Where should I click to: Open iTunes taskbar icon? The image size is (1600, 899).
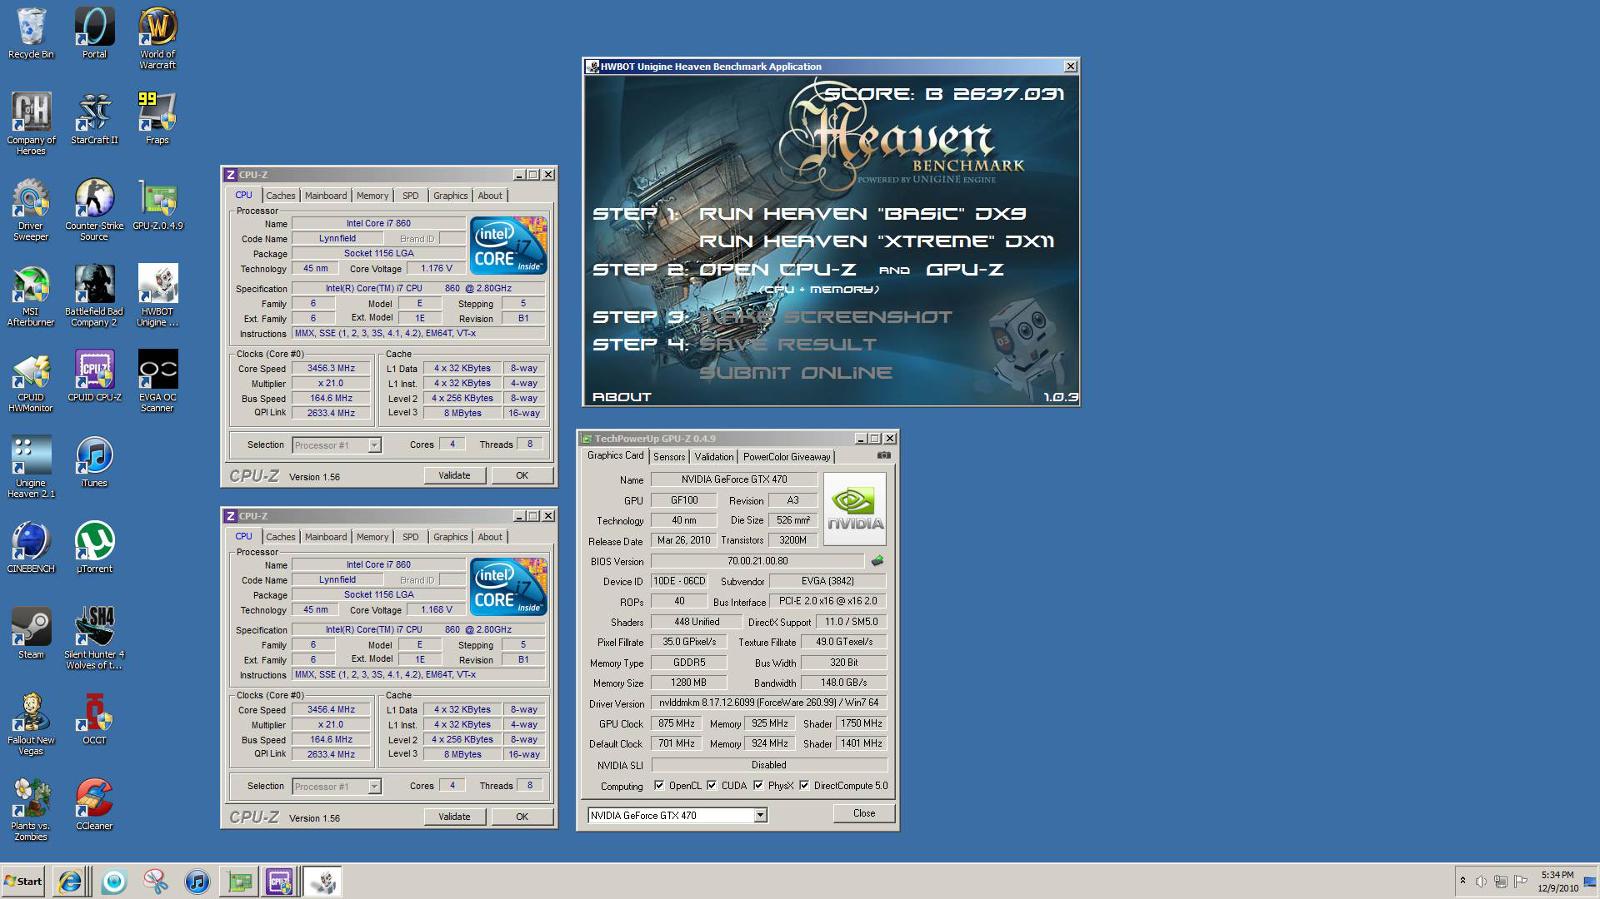[x=197, y=881]
